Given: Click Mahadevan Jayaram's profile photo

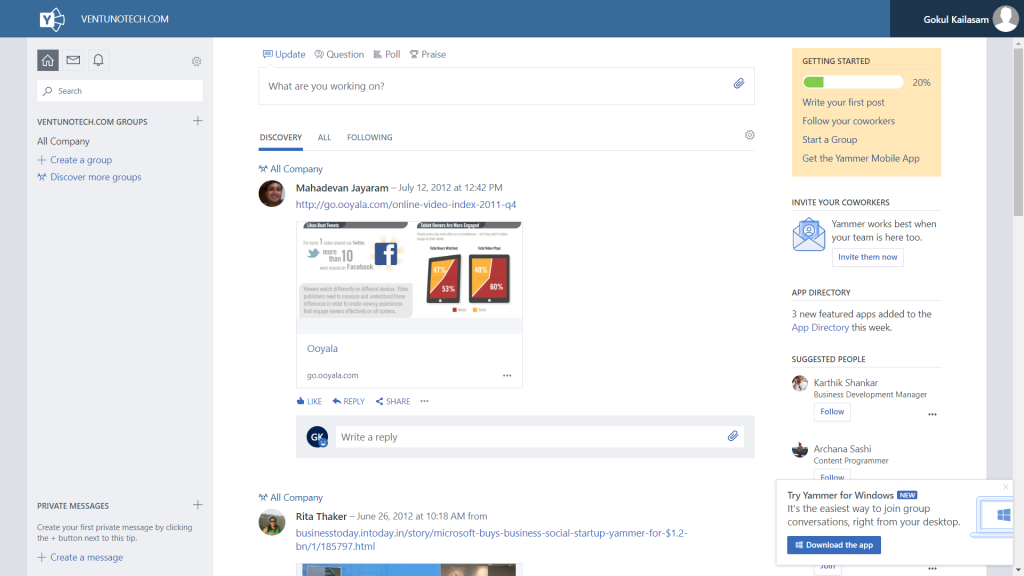Looking at the screenshot, I should tap(272, 194).
